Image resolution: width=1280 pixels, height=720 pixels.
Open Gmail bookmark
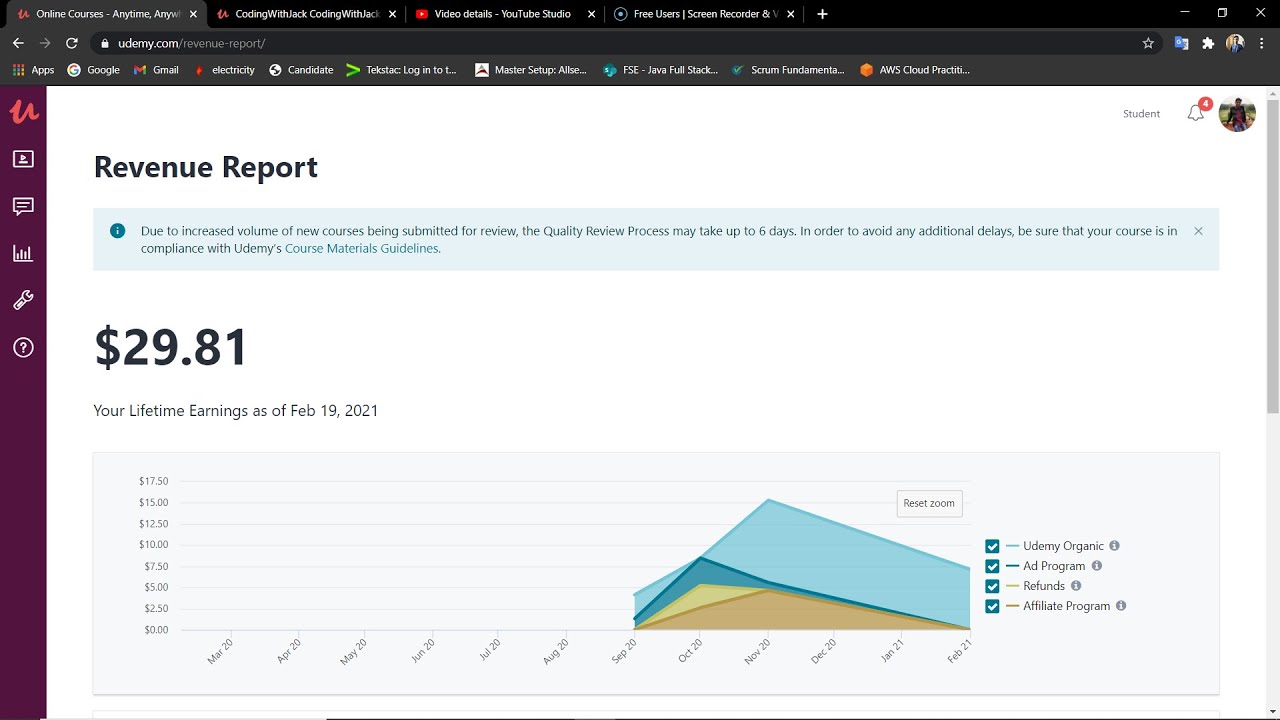pos(156,70)
